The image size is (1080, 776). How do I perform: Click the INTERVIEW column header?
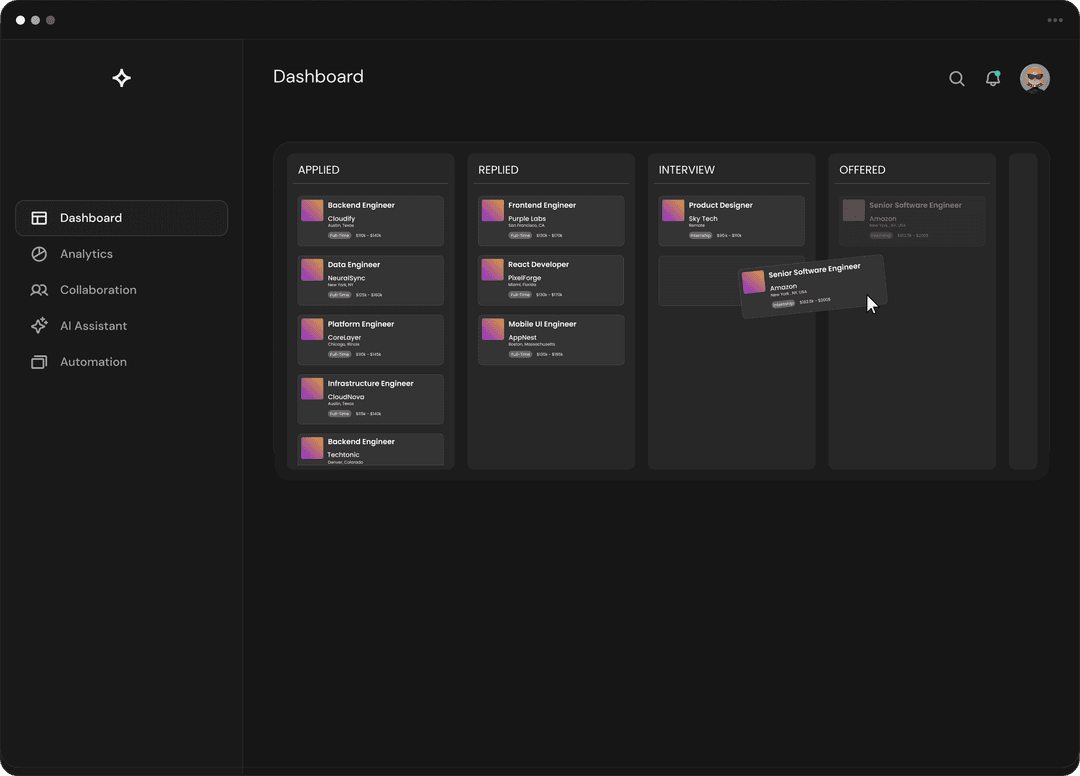(x=686, y=170)
